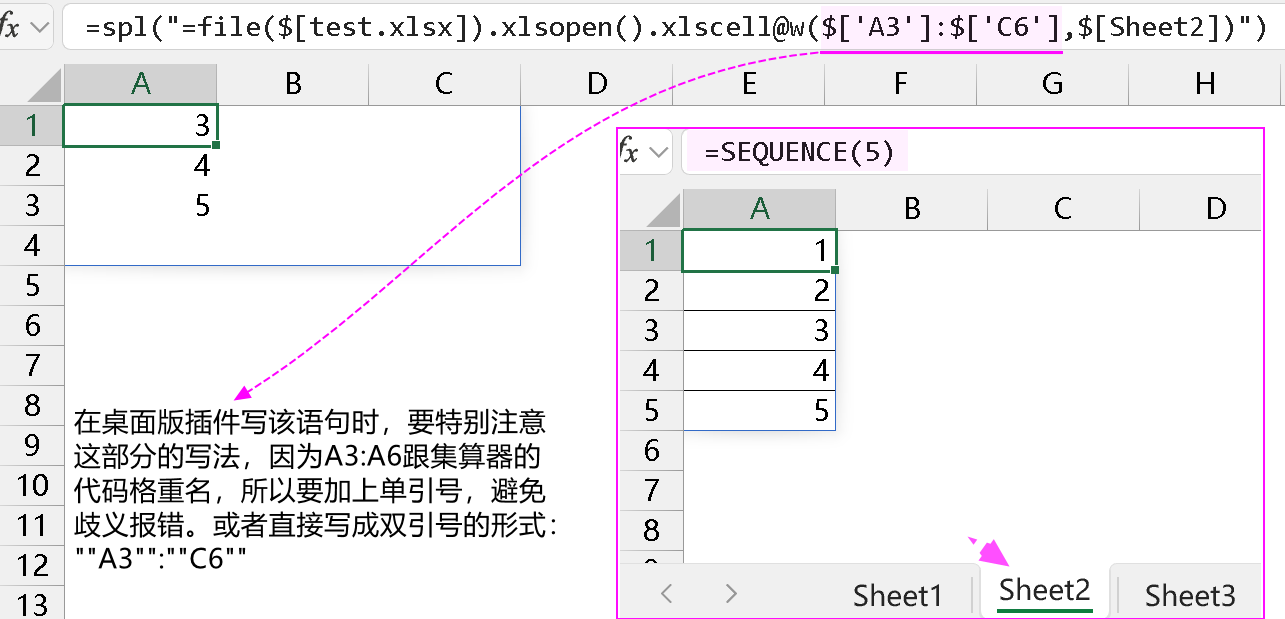
Task: Switch to the Sheet1 tab
Action: [x=897, y=596]
